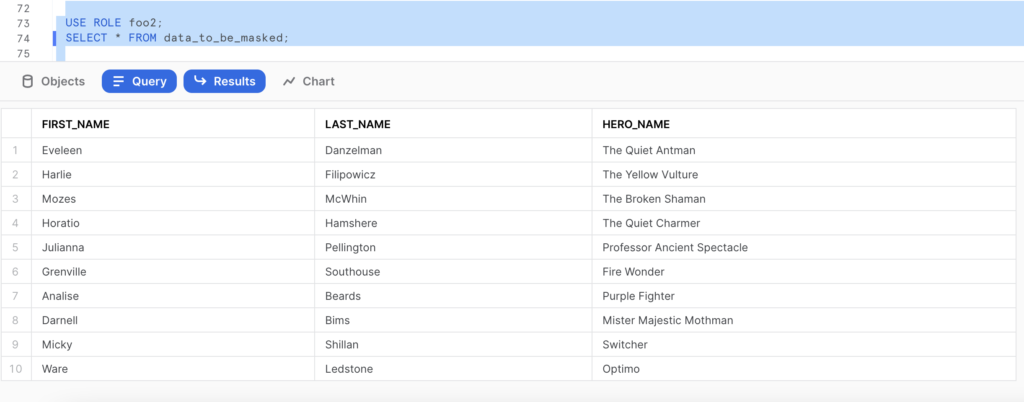
Task: Select the cell 'Micky'
Action: point(173,345)
